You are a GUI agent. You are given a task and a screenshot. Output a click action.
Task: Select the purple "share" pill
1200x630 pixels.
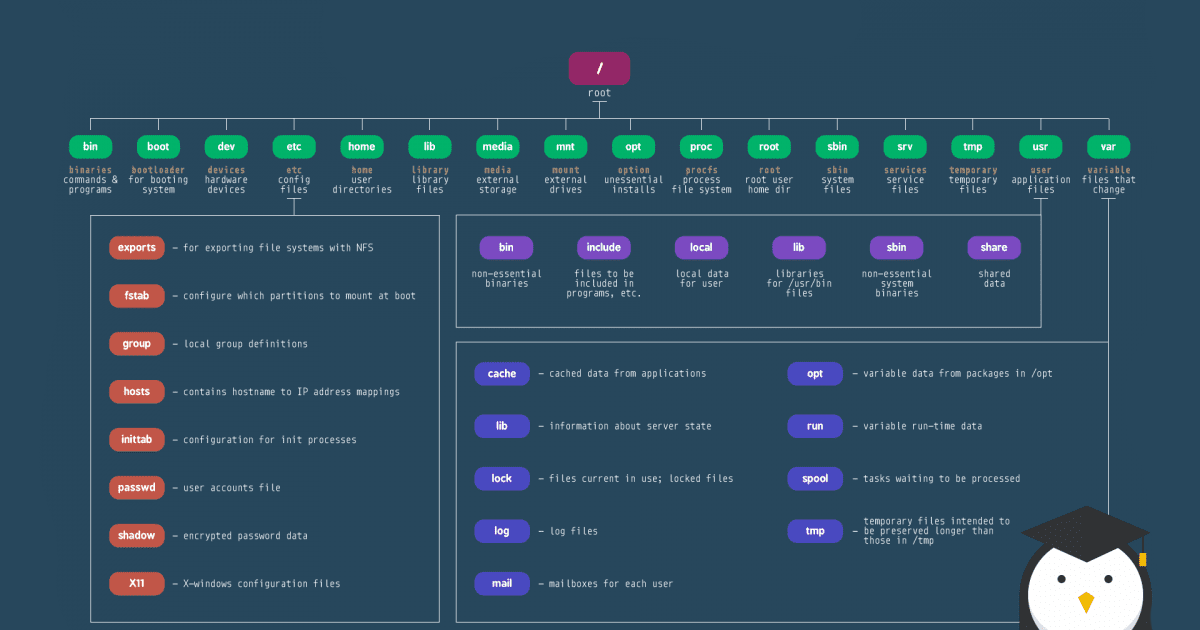pyautogui.click(x=994, y=247)
